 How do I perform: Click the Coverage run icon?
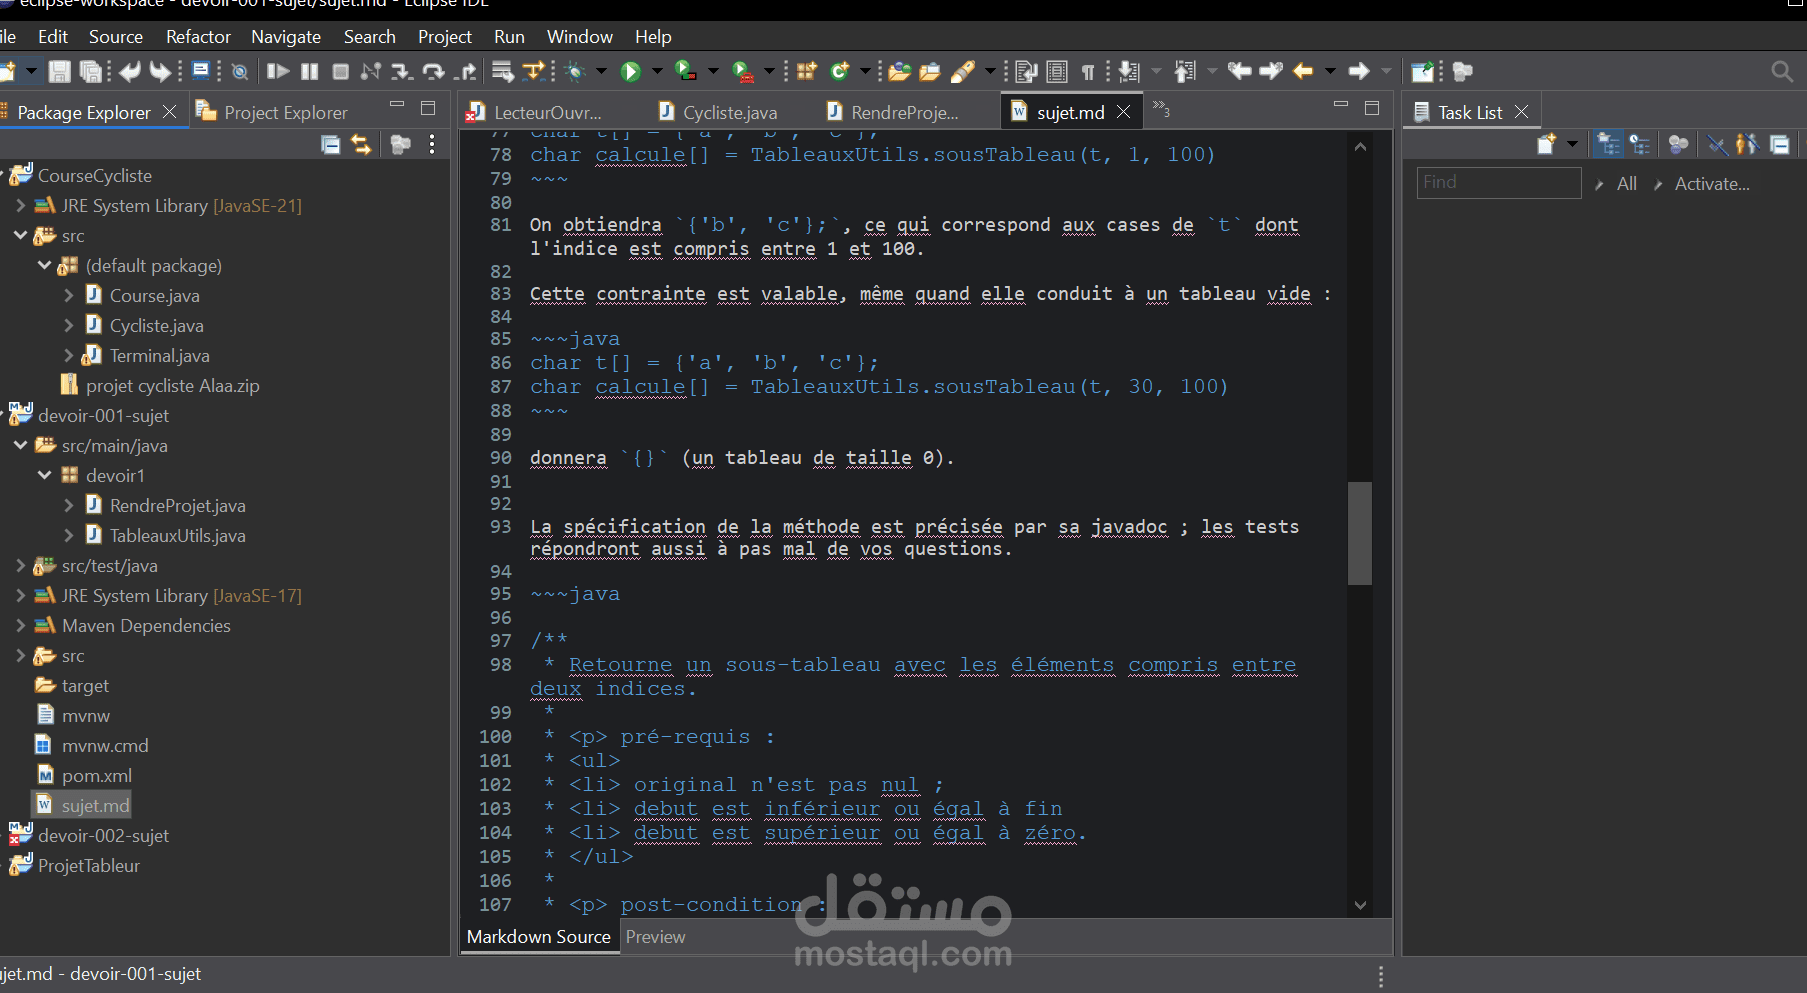click(x=686, y=72)
